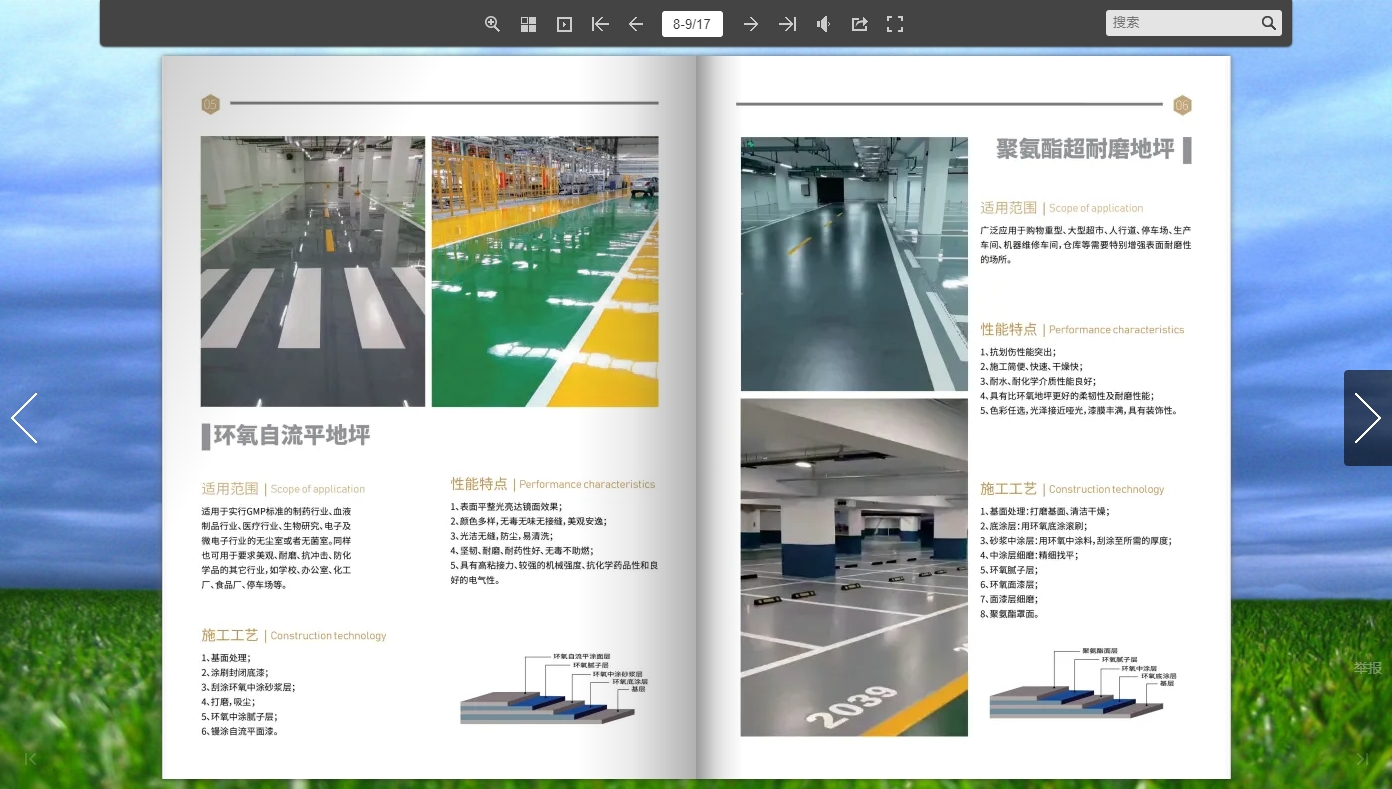
Task: Click the green and yellow factory floor photo
Action: coord(545,271)
